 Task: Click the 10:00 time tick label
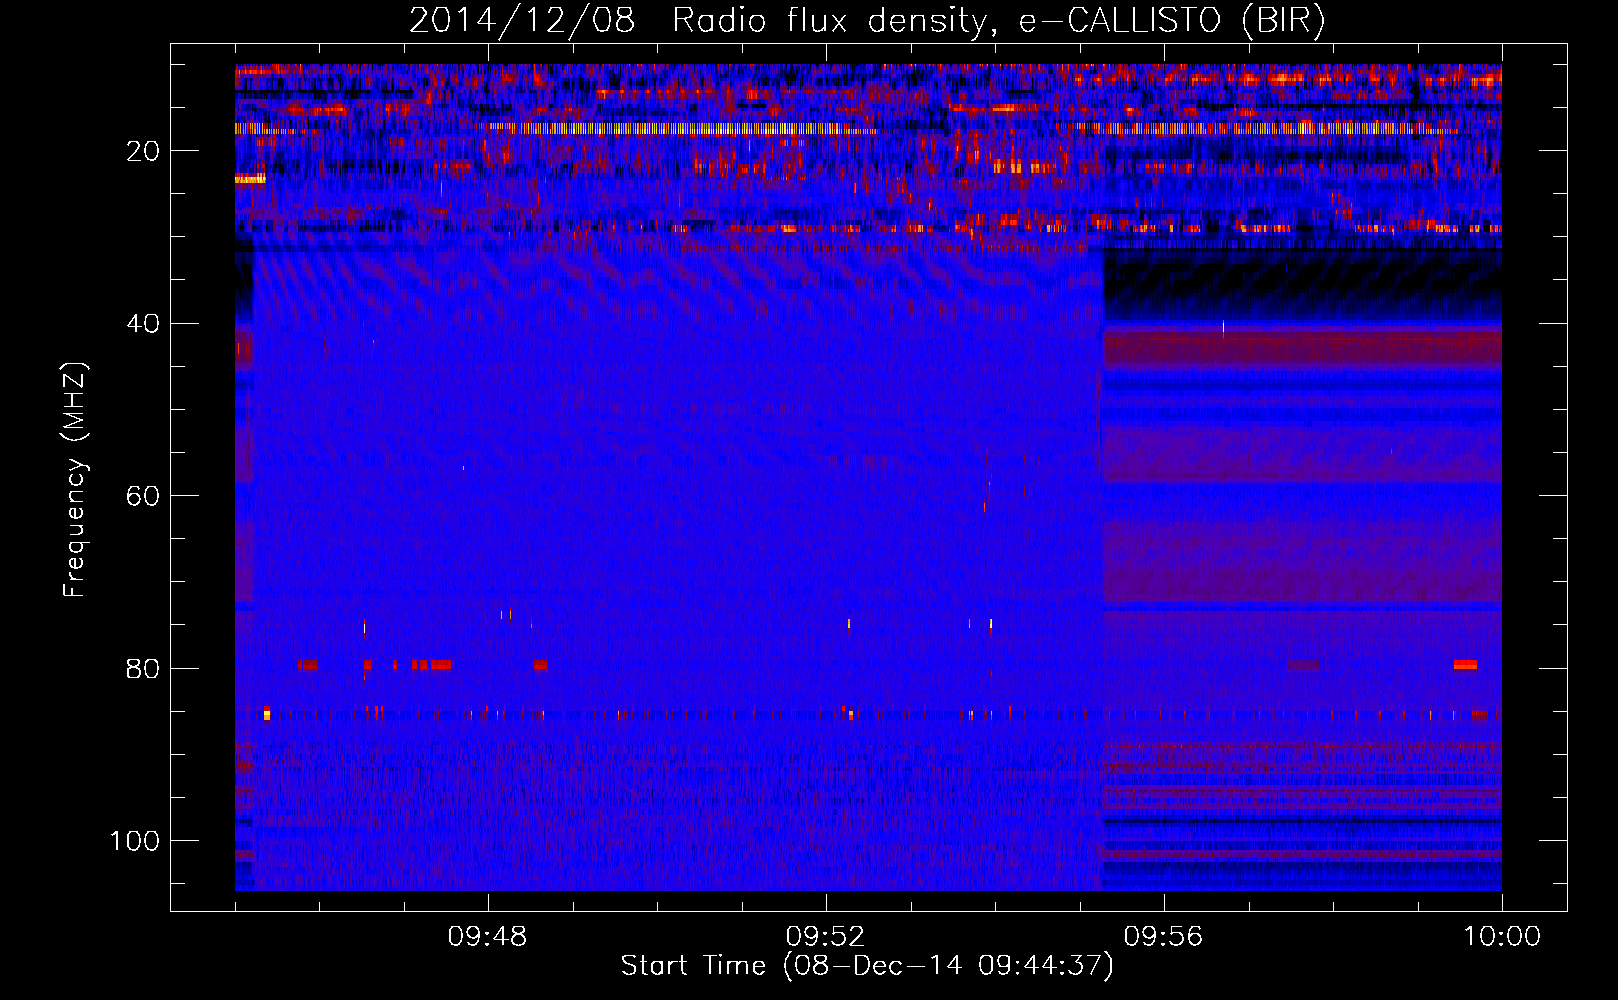point(1502,937)
